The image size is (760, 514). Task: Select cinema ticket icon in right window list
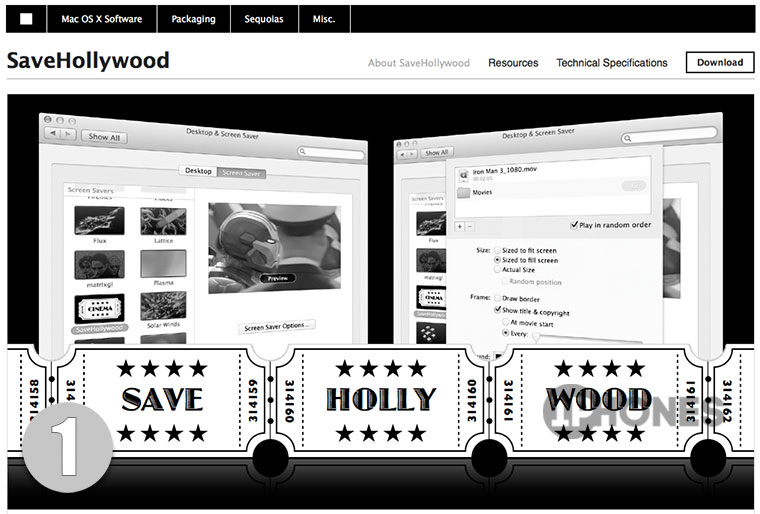(x=431, y=298)
